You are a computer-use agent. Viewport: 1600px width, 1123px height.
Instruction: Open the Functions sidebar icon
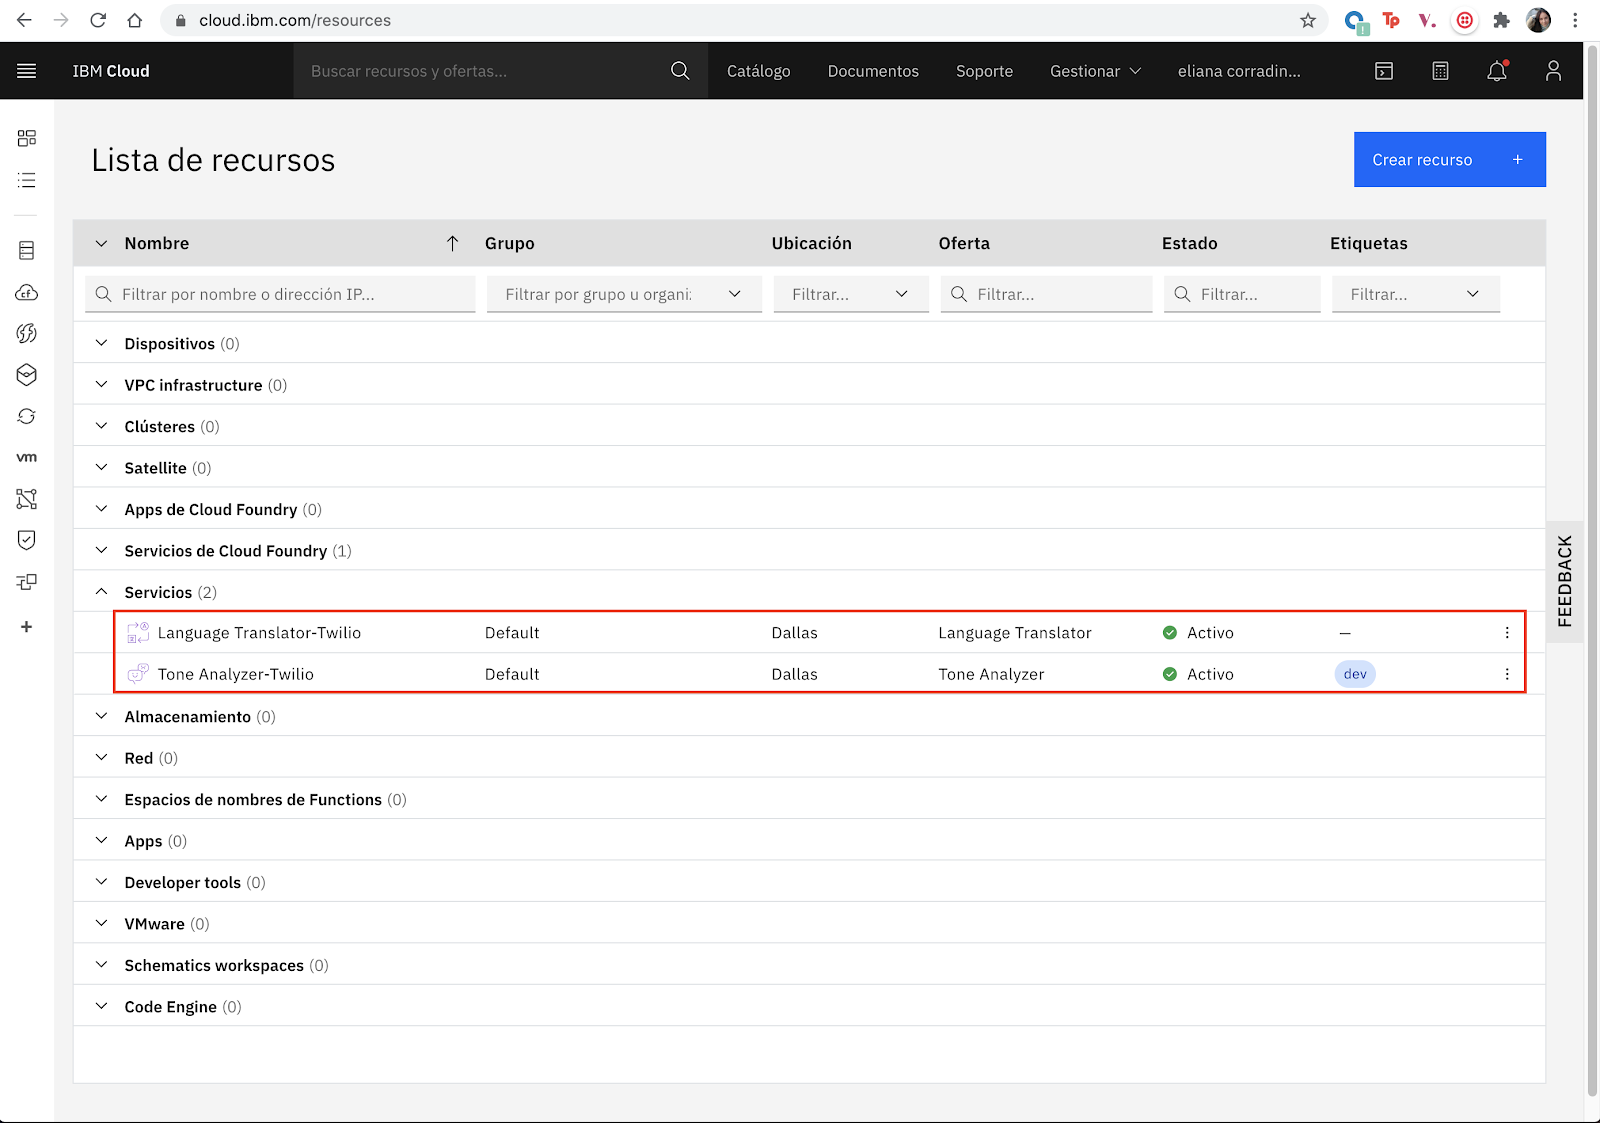pyautogui.click(x=27, y=333)
